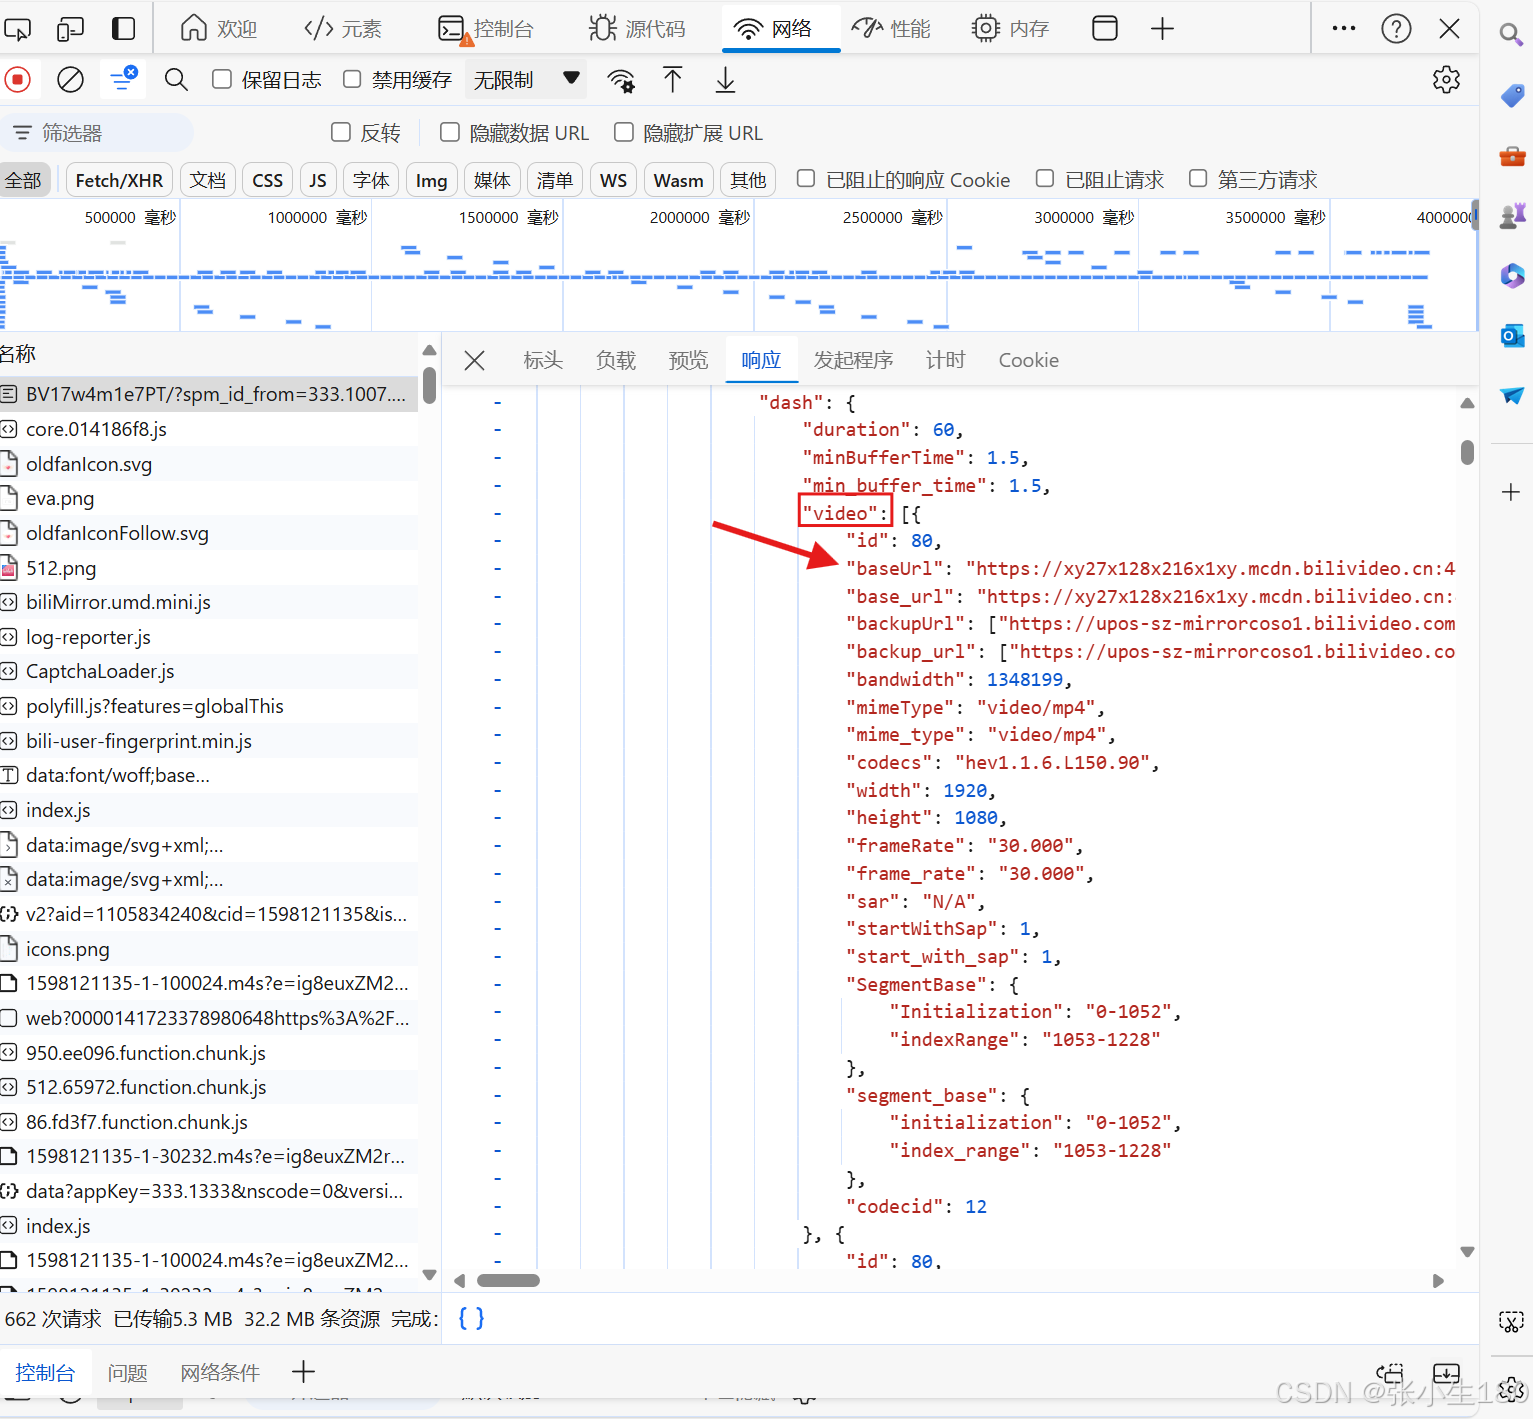1533x1419 pixels.
Task: Switch to Initiator (发起程序) tab
Action: (x=853, y=360)
